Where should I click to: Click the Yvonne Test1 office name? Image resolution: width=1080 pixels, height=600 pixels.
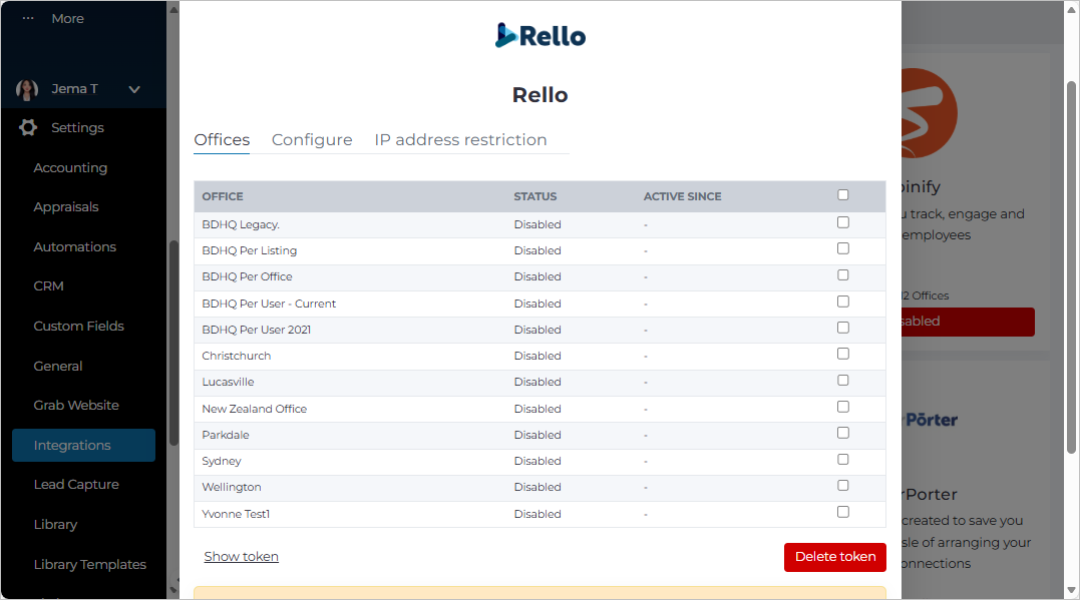pos(236,514)
